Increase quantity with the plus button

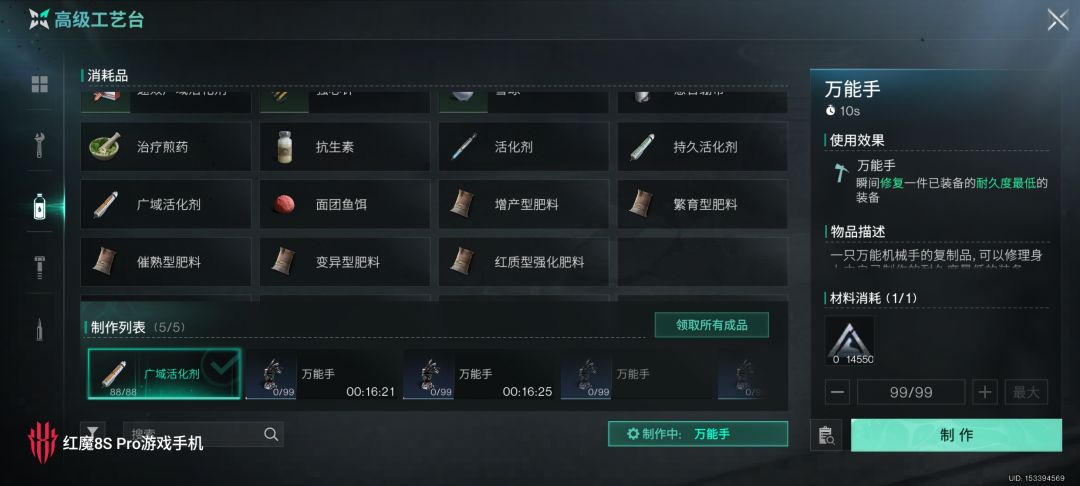coord(985,392)
